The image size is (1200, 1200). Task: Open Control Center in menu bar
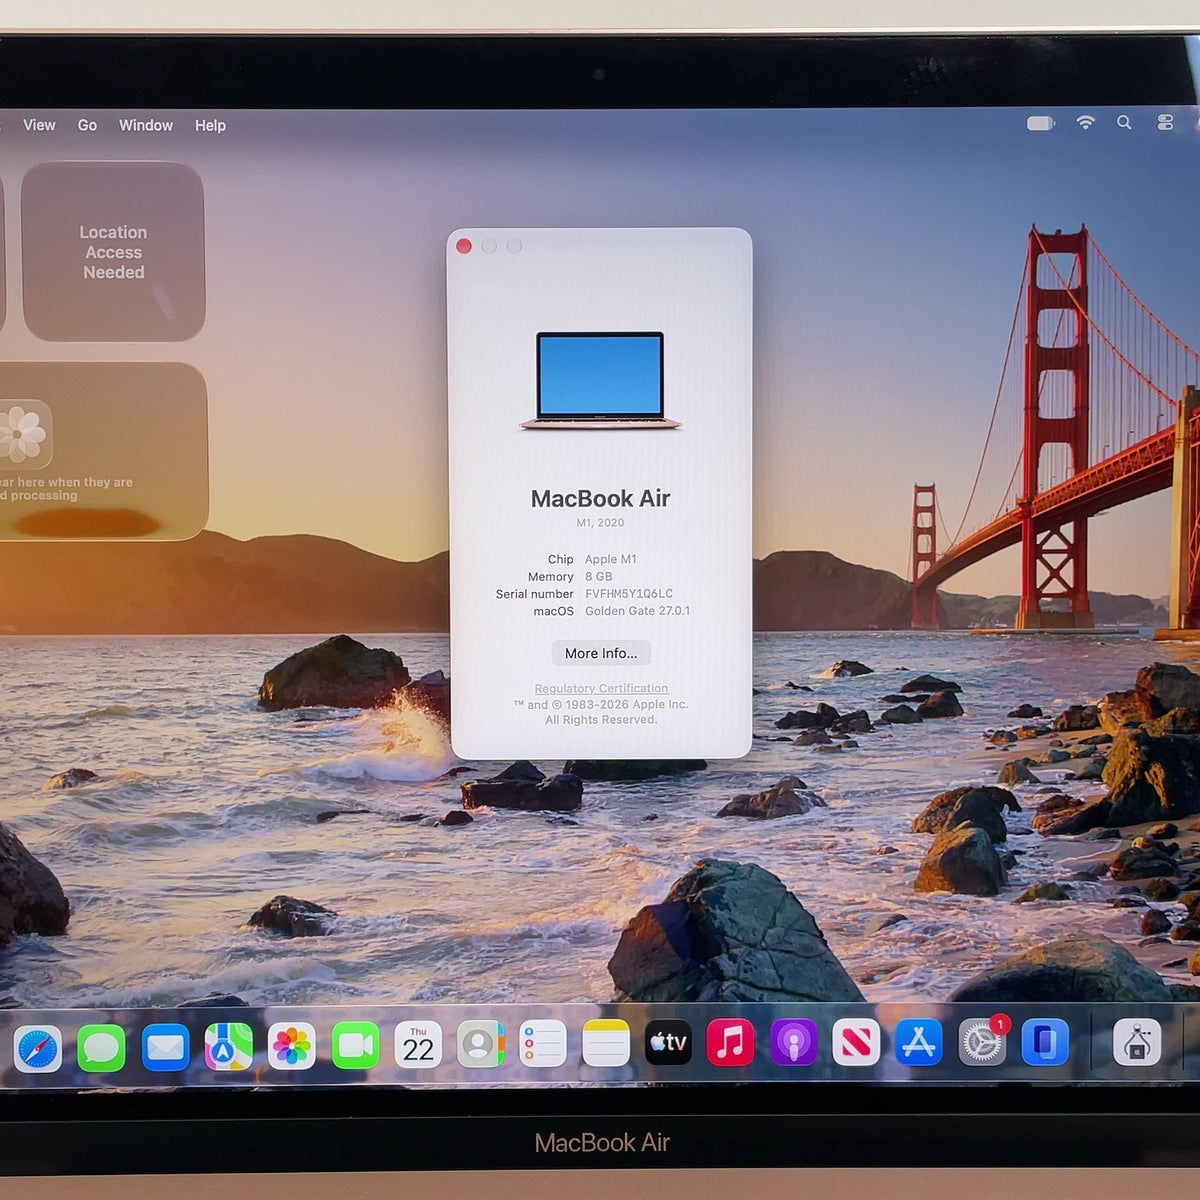pos(1165,122)
